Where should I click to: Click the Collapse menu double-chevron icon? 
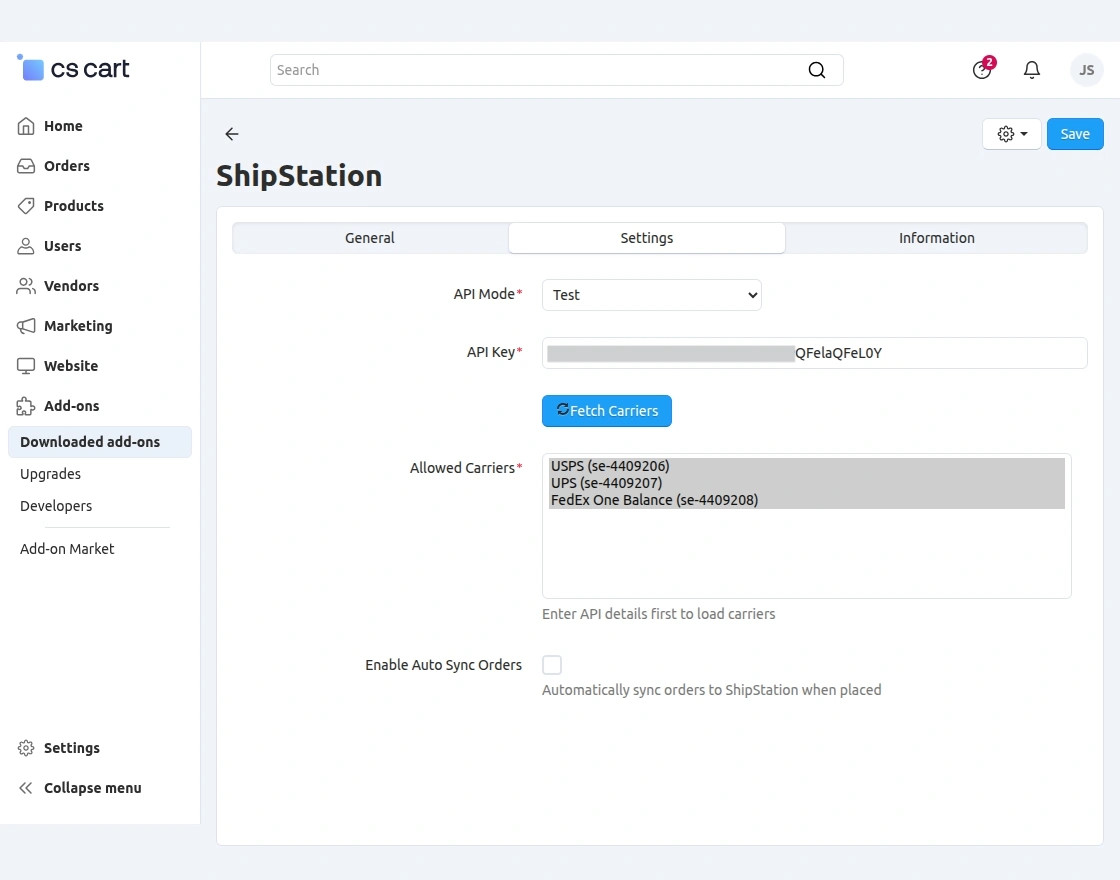click(26, 788)
